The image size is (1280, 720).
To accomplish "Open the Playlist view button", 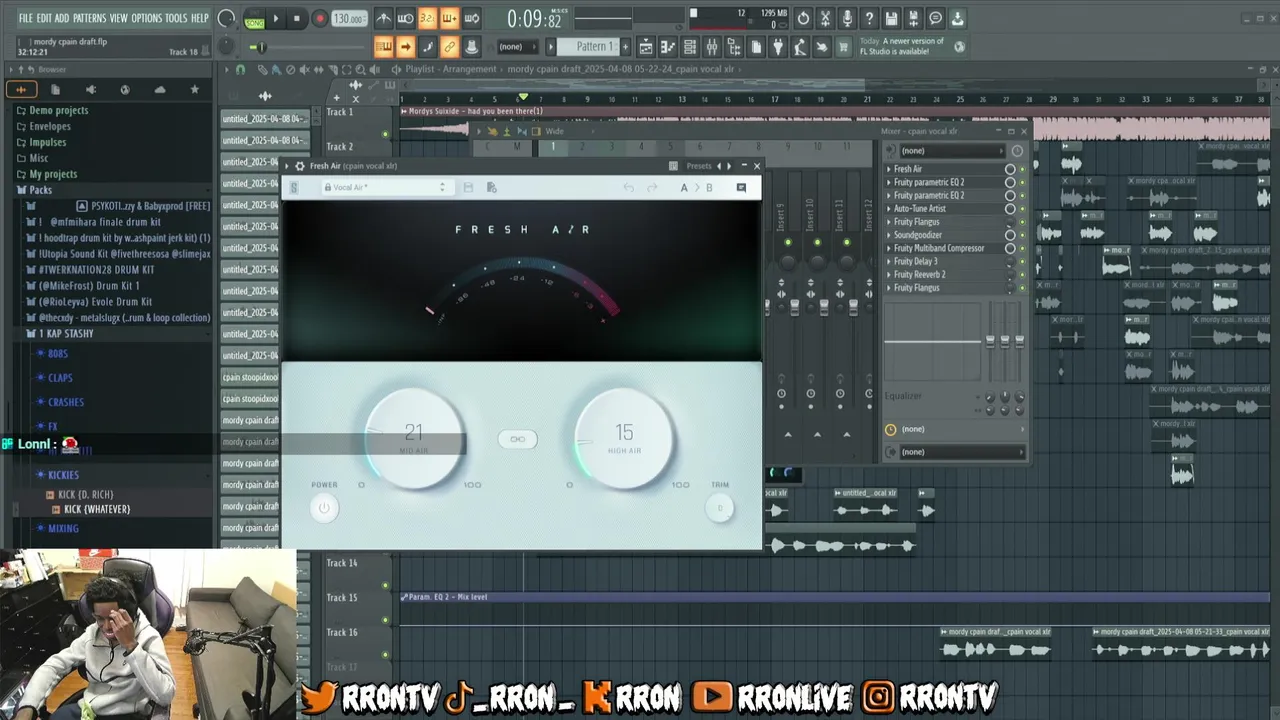I will (x=646, y=47).
